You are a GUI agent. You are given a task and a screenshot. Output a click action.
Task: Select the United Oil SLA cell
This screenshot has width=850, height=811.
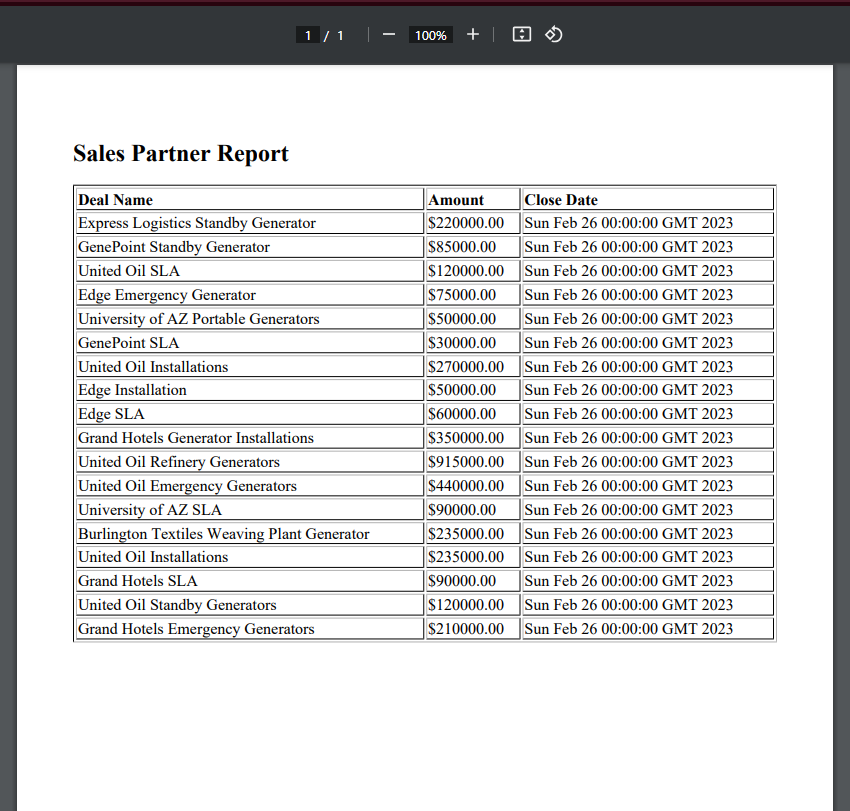(x=250, y=271)
